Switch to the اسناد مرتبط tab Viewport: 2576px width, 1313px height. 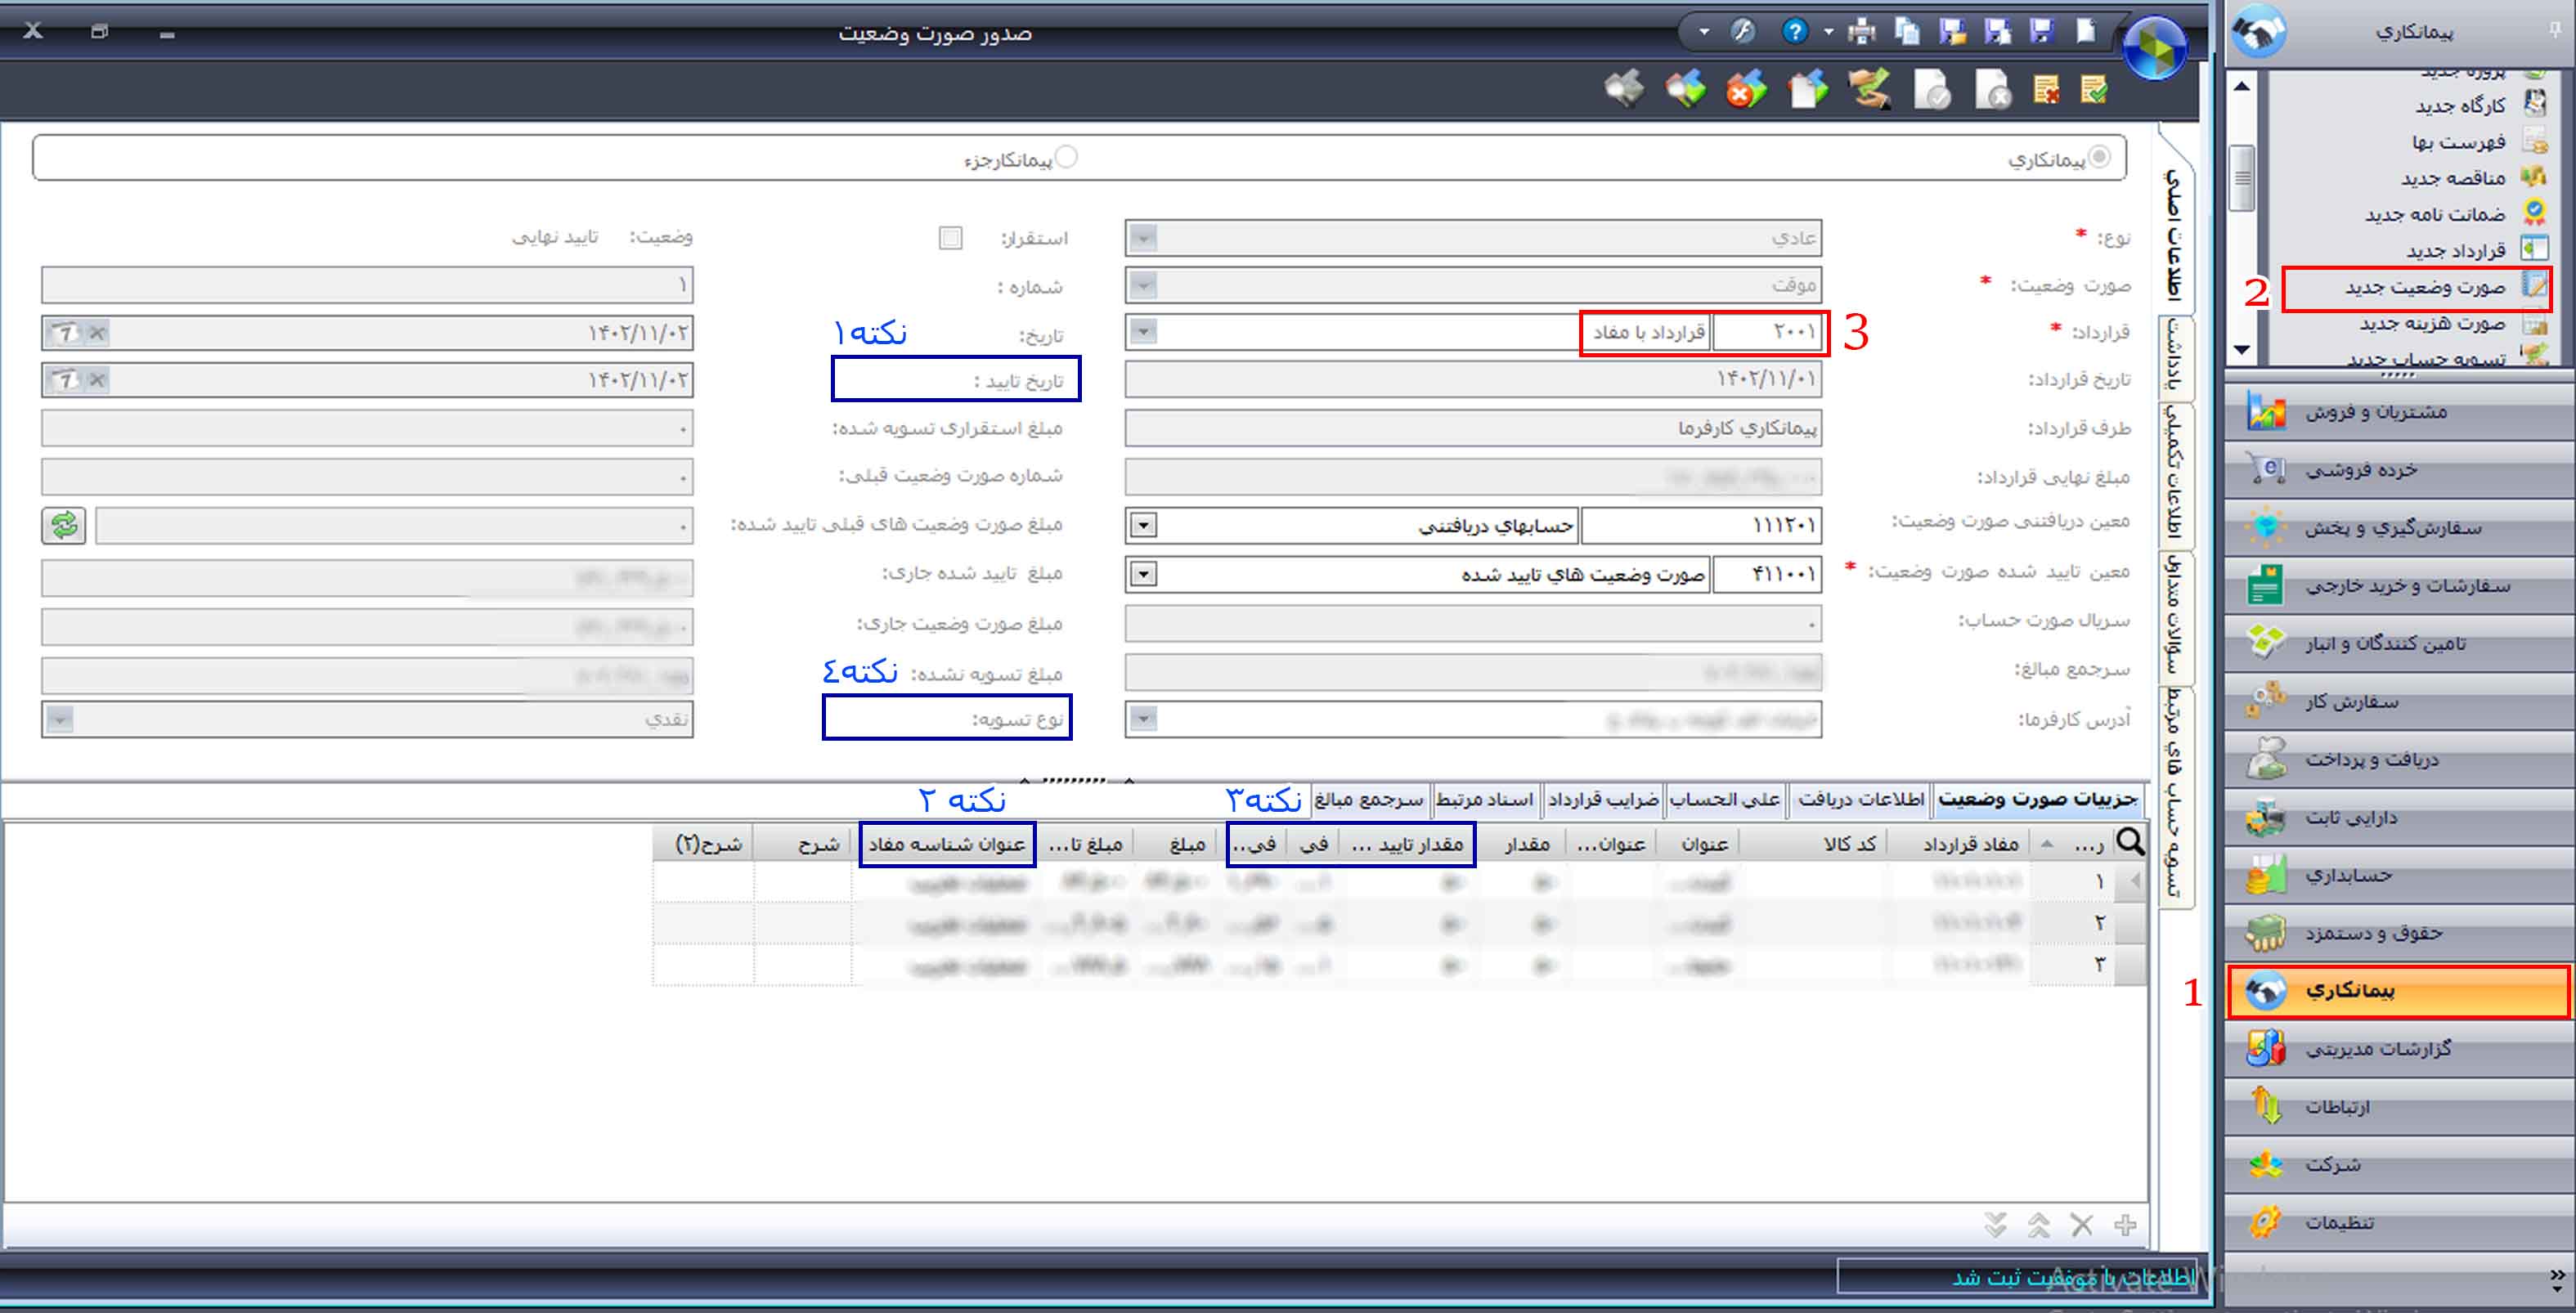pos(1484,799)
